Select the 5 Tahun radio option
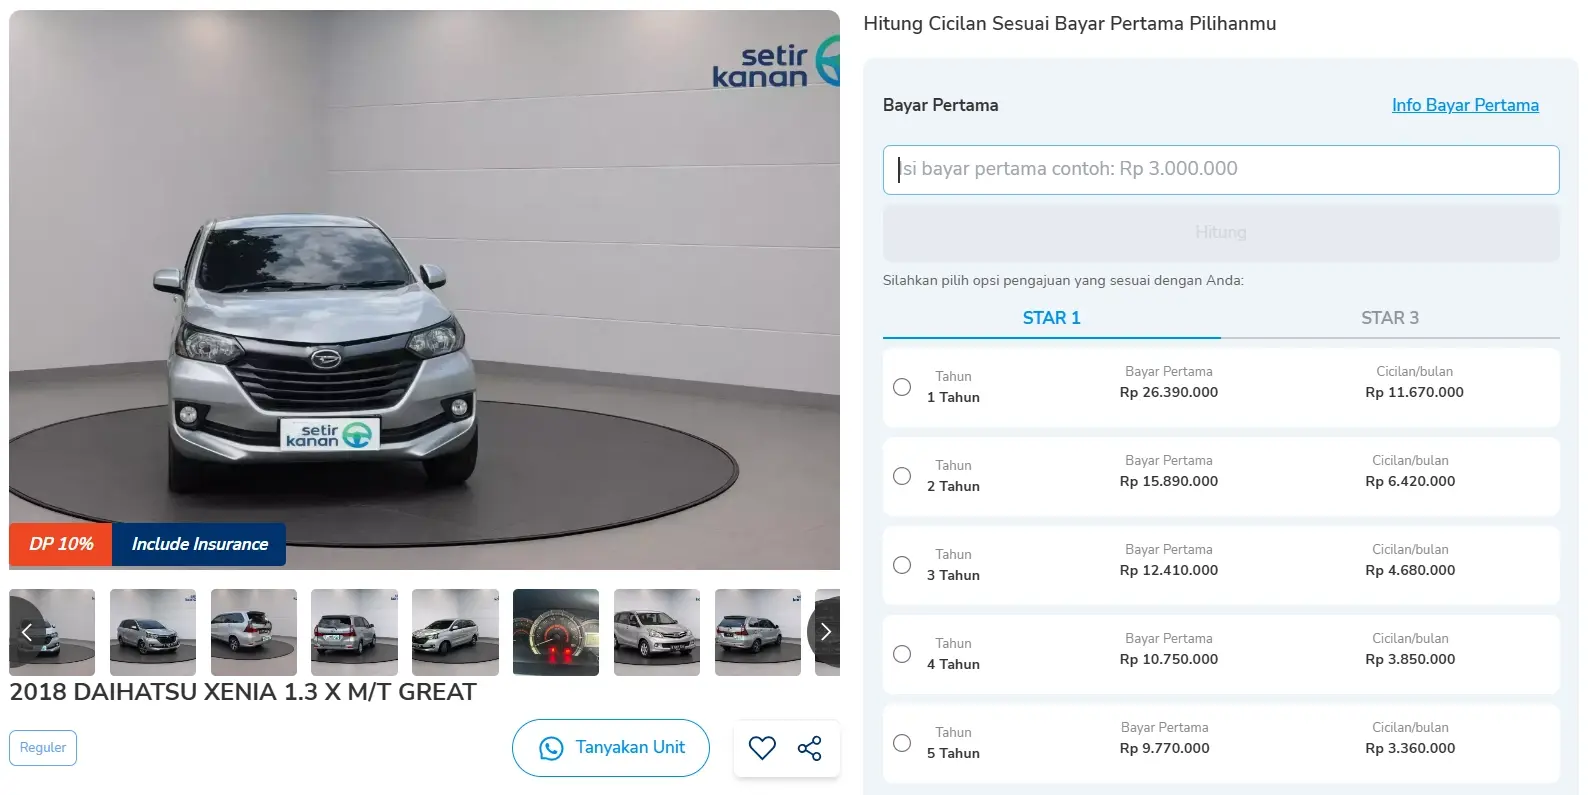 coord(902,743)
